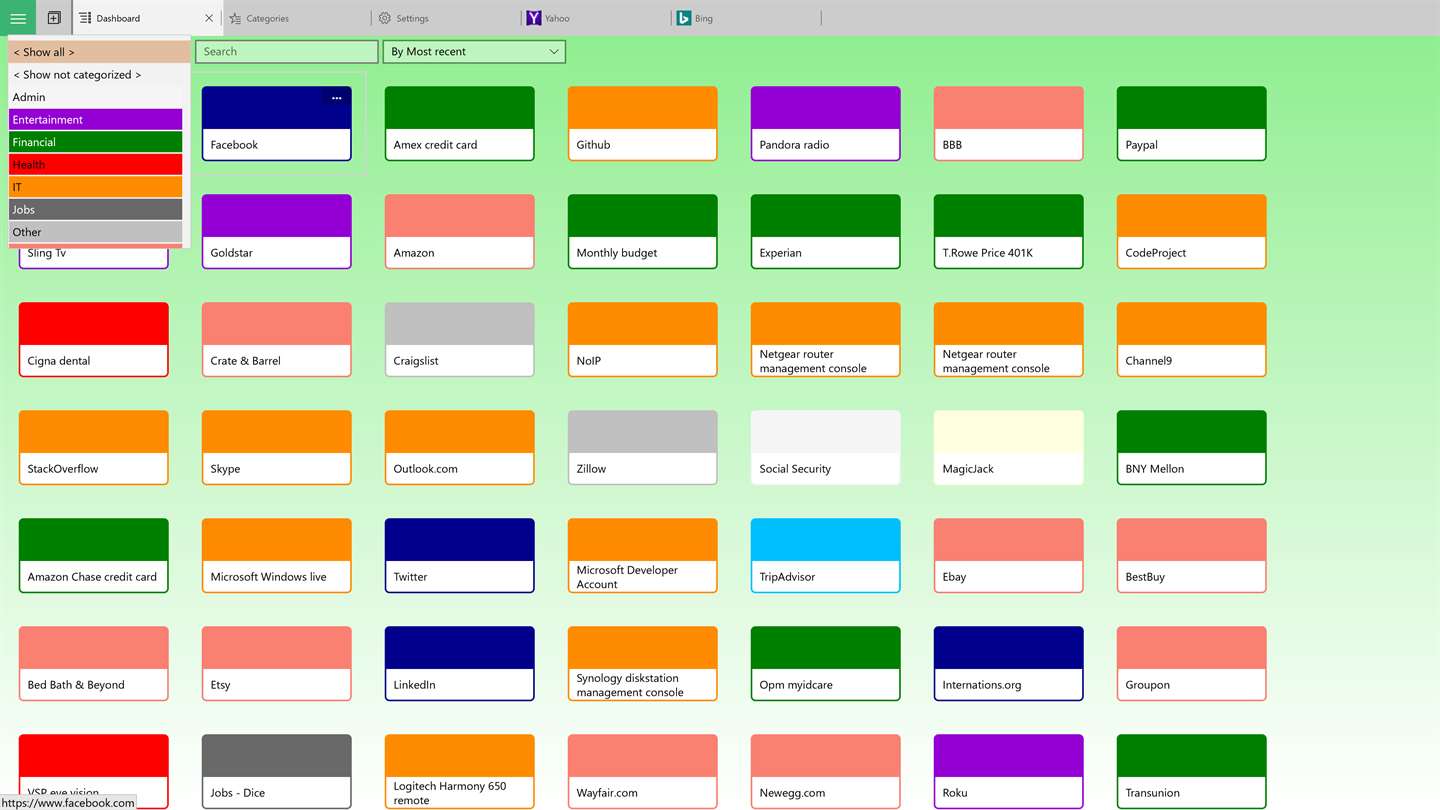Open the Paypal tile
Screen dimensions: 1440x810
coord(1191,123)
